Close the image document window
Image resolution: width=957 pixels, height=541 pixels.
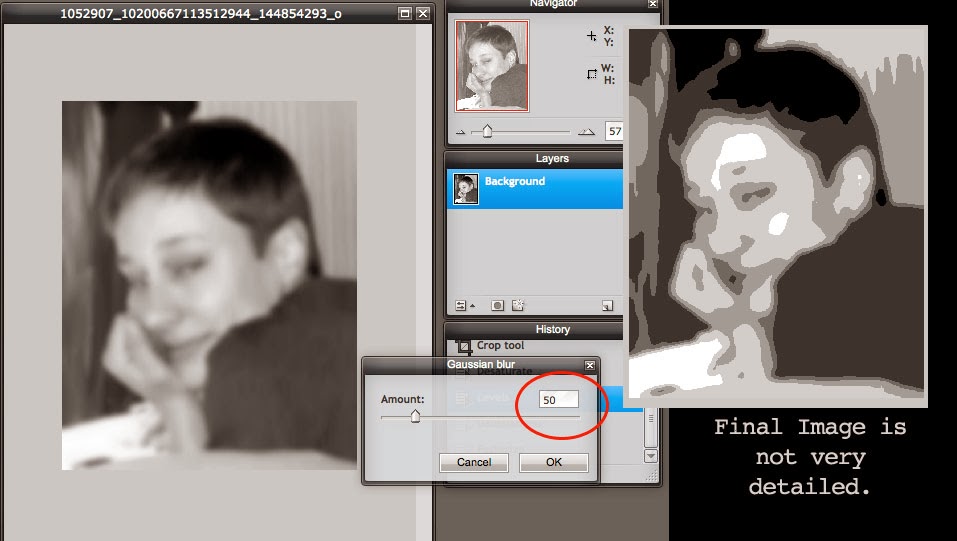[x=423, y=13]
